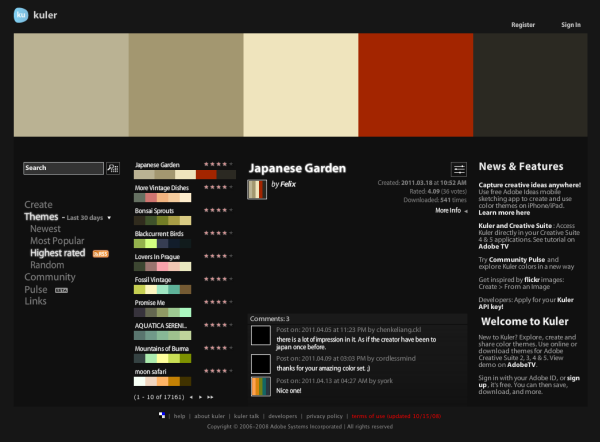Select Most Popular themes
This screenshot has width=600, height=442.
[57, 241]
